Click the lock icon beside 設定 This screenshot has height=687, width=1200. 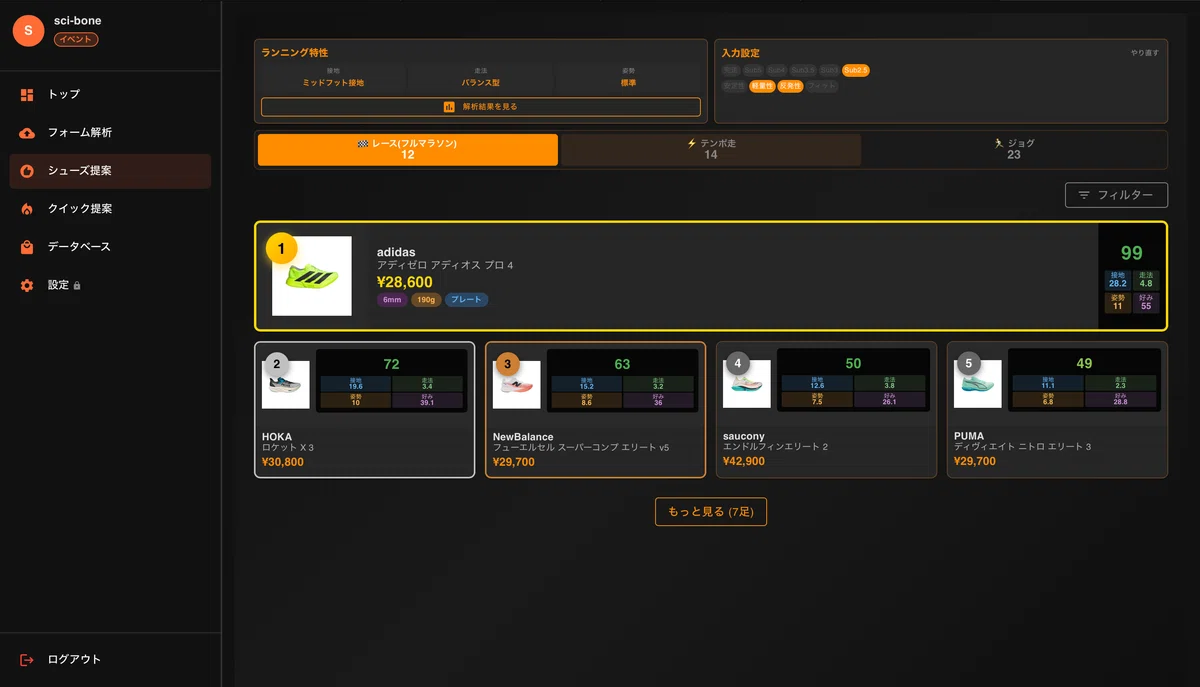(77, 286)
